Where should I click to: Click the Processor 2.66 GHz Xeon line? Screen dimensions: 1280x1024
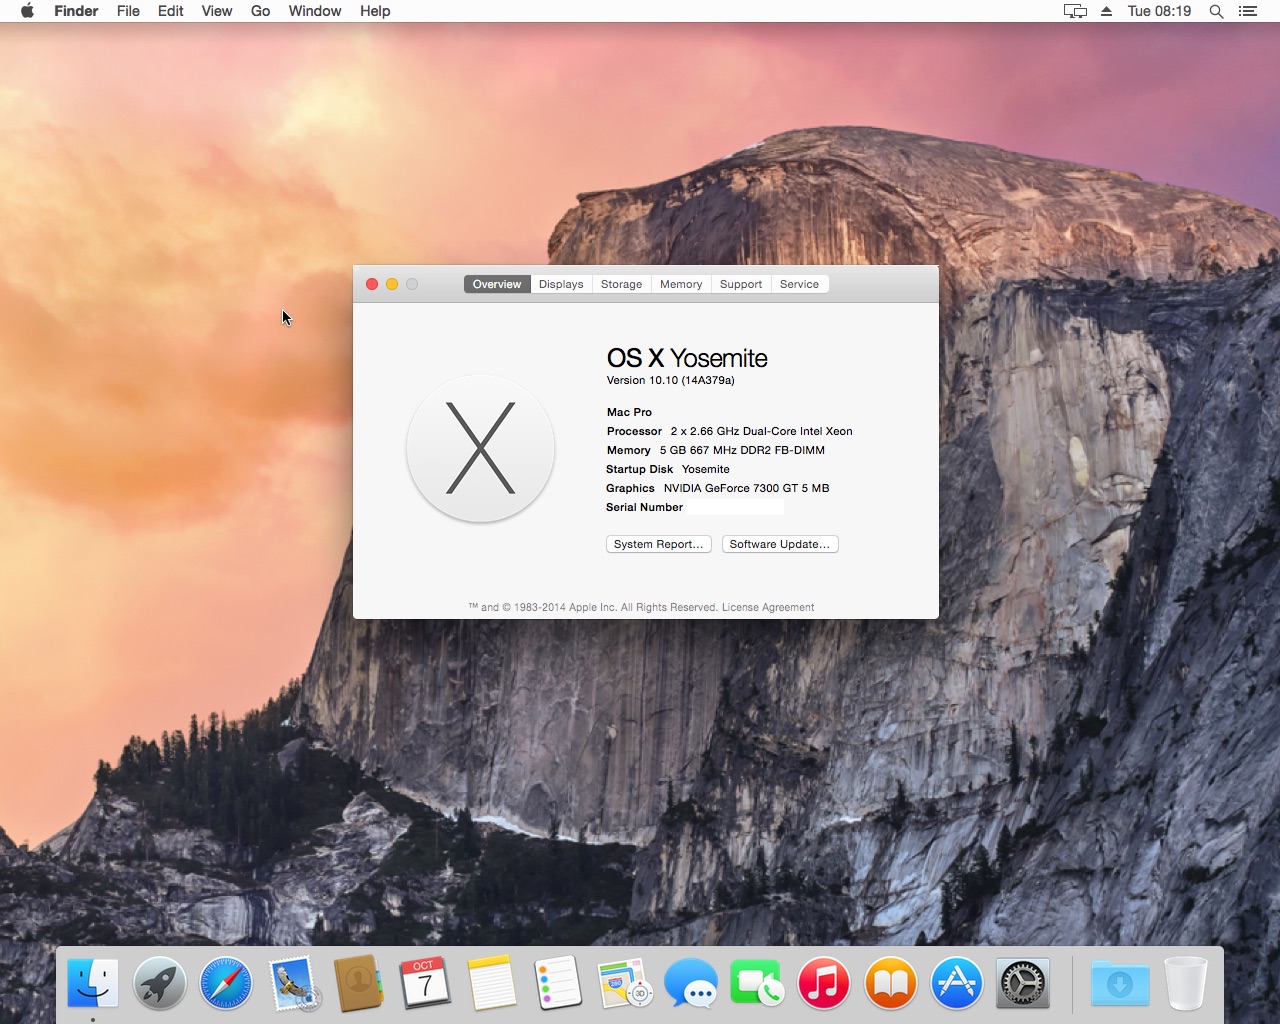tap(730, 431)
